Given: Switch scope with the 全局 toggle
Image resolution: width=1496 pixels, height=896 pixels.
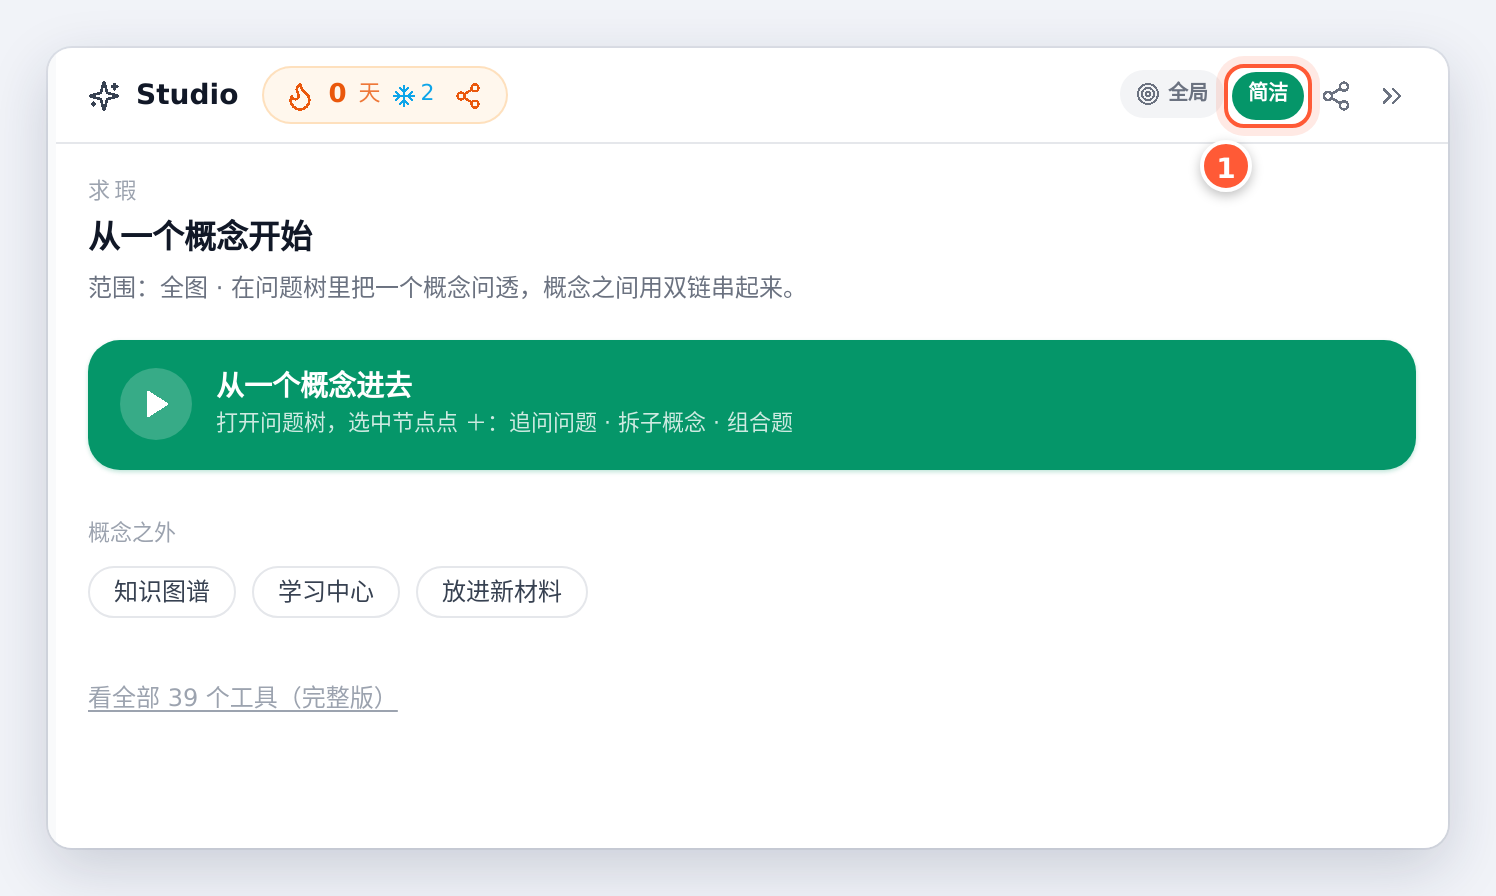Looking at the screenshot, I should (1173, 94).
